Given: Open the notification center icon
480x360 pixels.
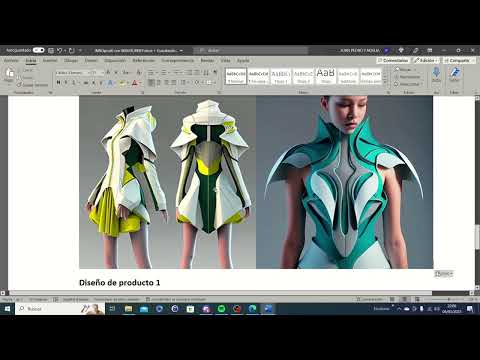Looking at the screenshot, I should pos(470,309).
